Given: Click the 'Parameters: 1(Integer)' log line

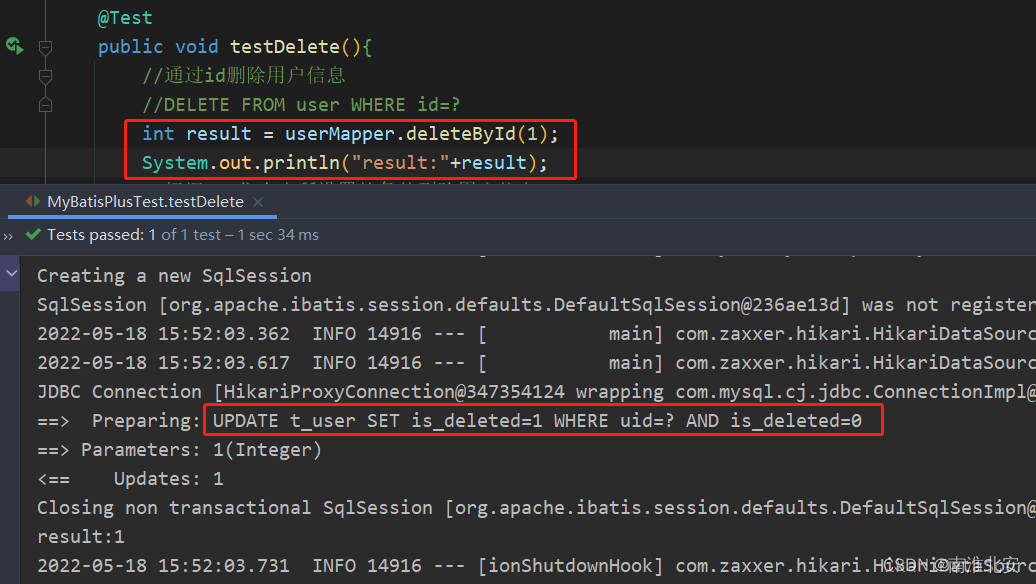Looking at the screenshot, I should click(x=179, y=450).
